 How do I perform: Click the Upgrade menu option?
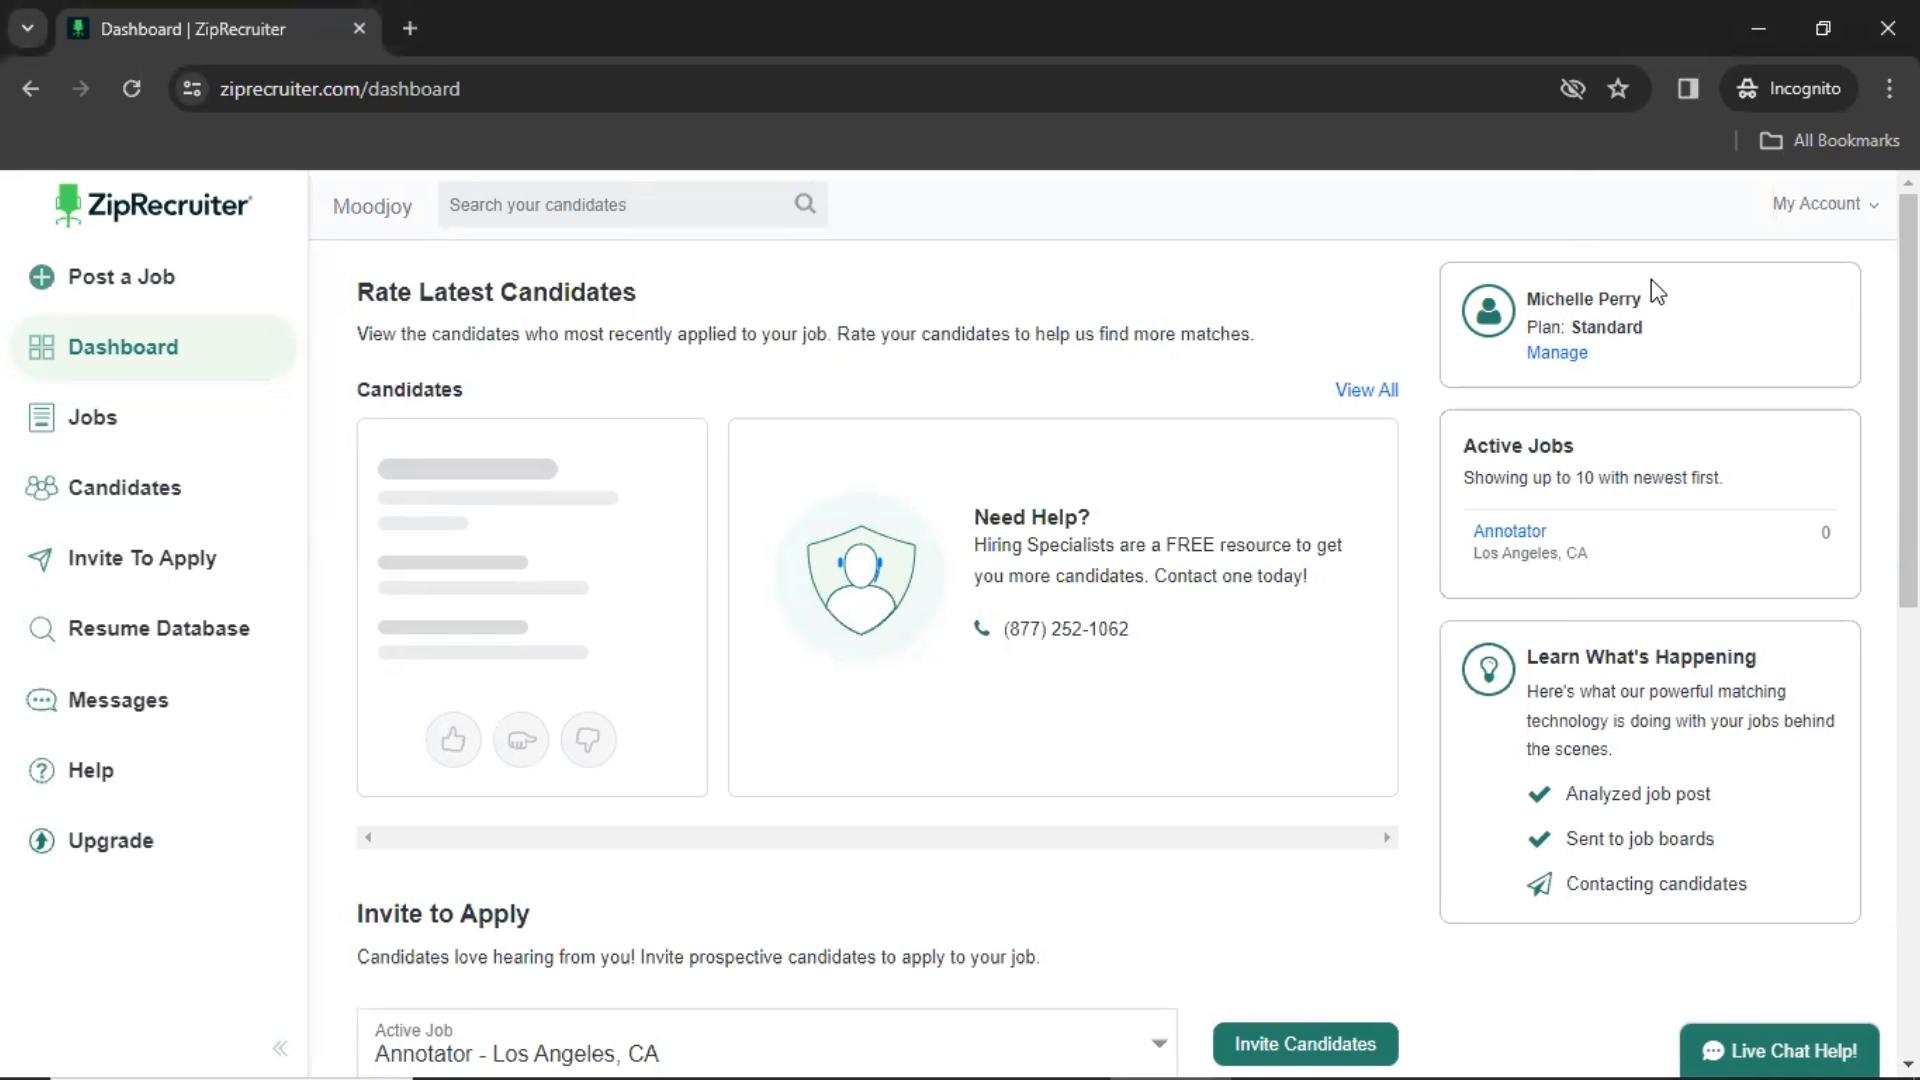(111, 840)
